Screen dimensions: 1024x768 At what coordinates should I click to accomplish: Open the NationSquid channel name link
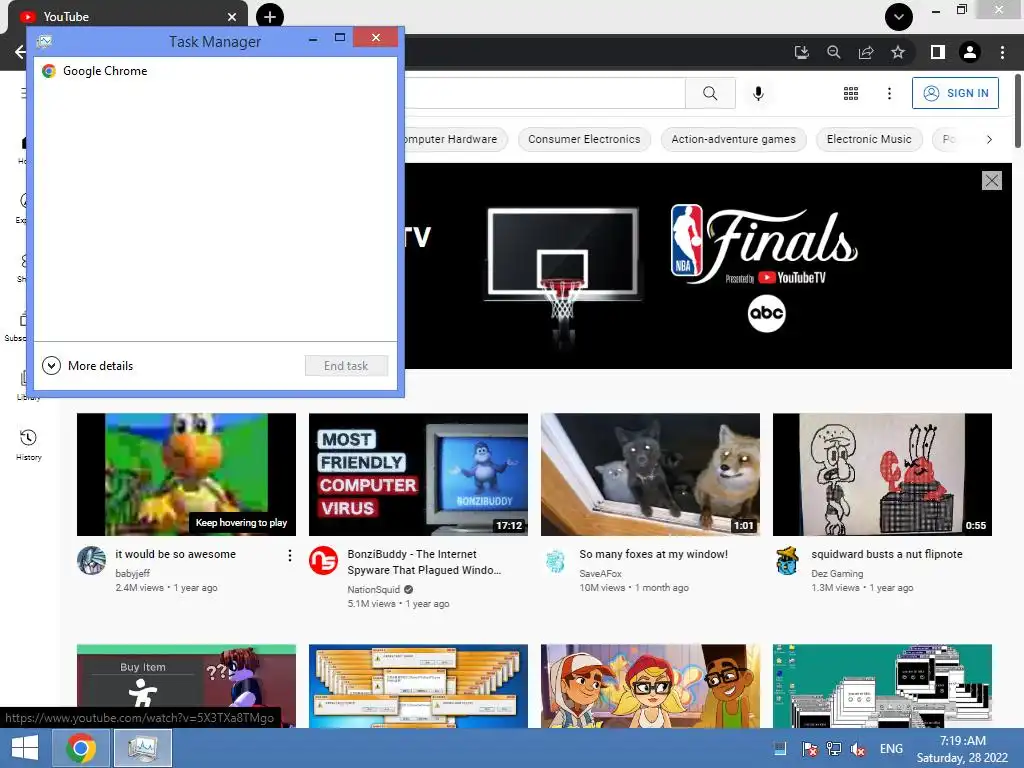374,589
